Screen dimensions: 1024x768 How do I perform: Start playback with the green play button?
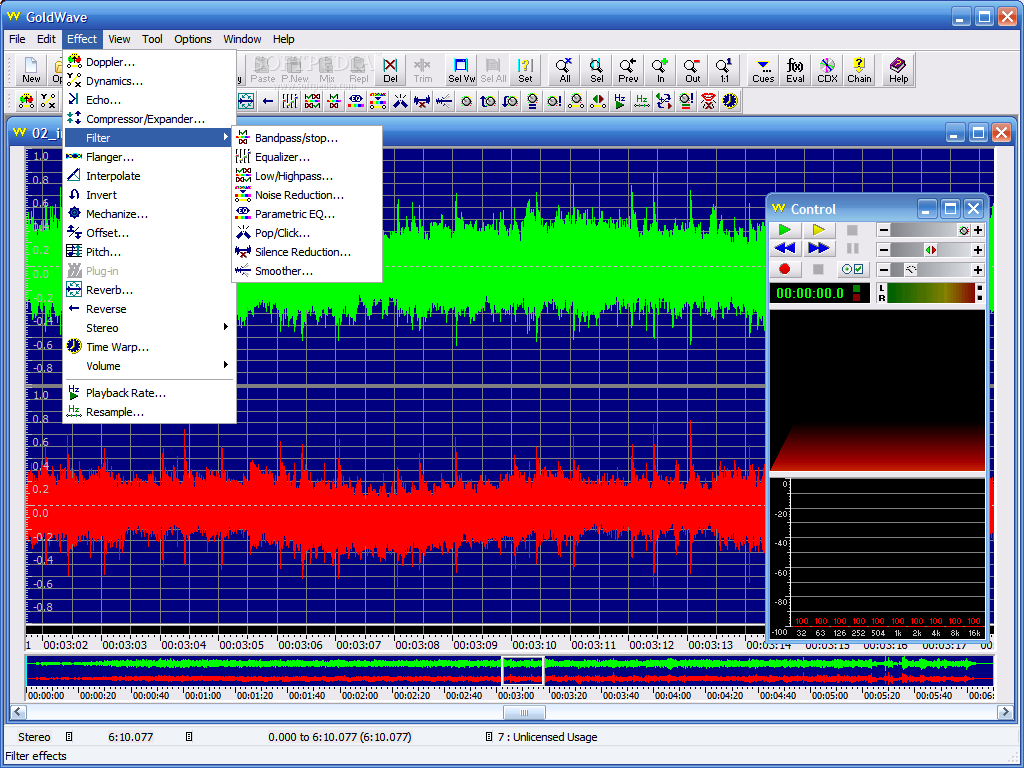[x=785, y=230]
